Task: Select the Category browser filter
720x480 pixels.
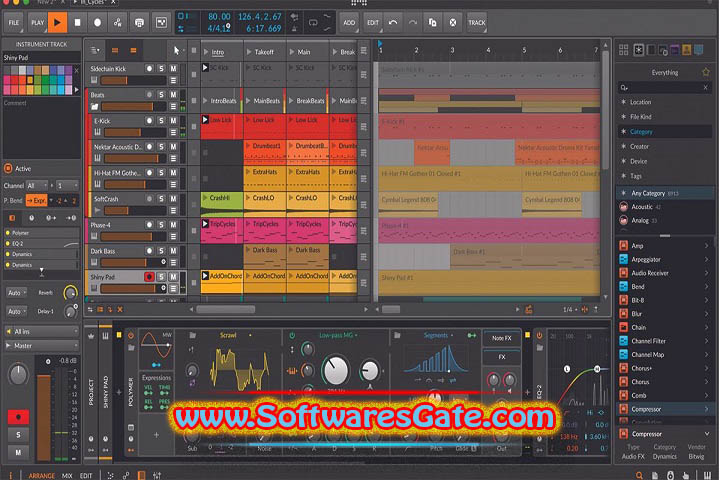Action: click(665, 131)
